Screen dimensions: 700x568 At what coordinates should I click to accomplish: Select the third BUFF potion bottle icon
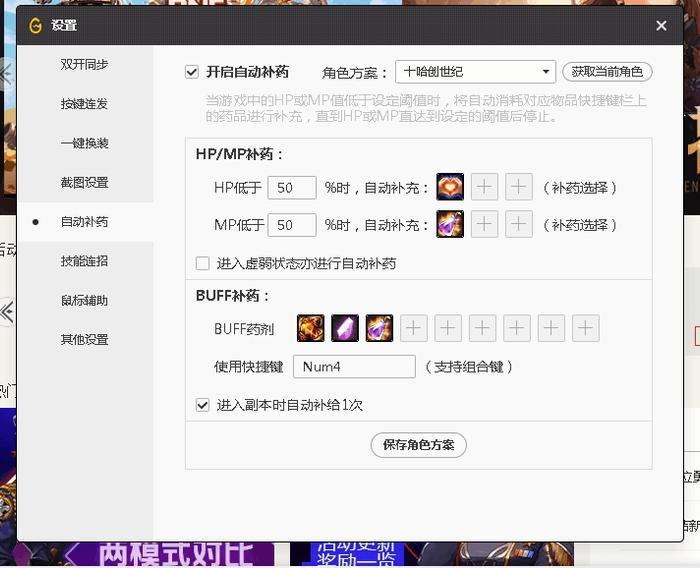(379, 328)
